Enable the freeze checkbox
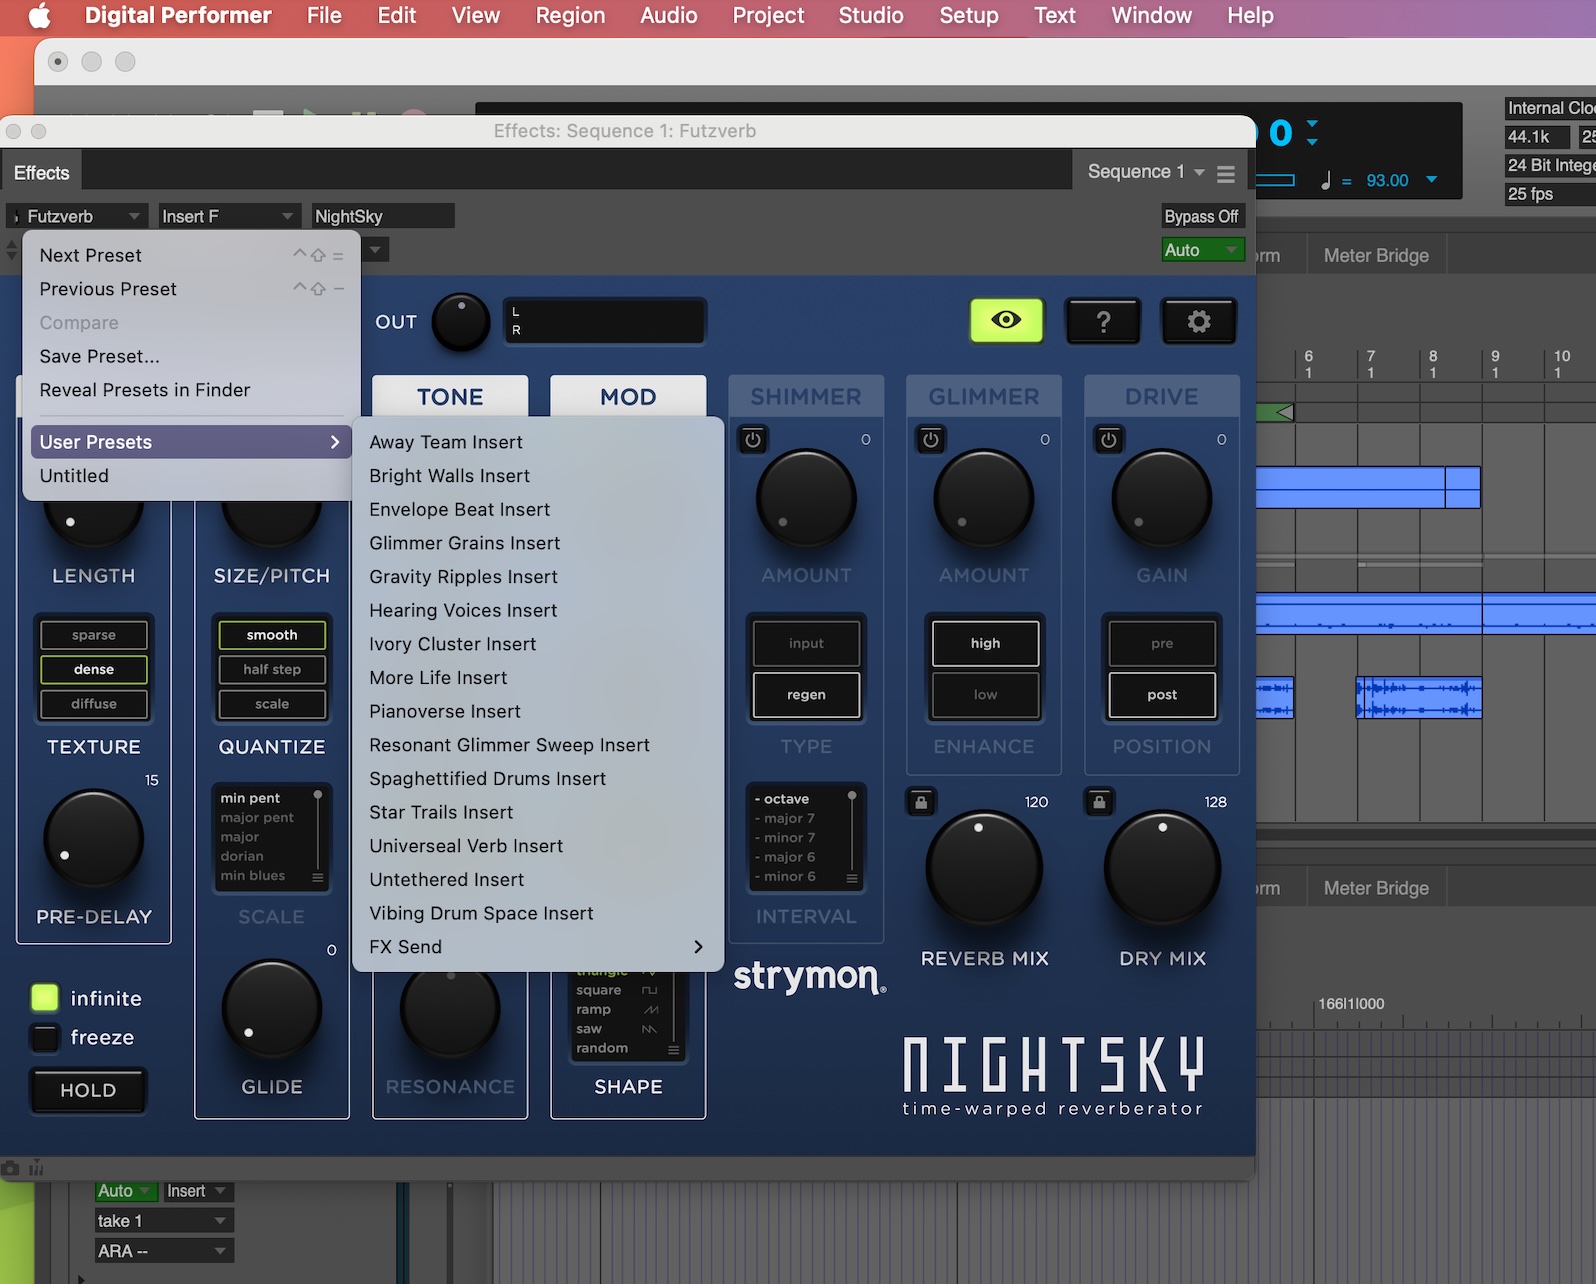Image resolution: width=1596 pixels, height=1284 pixels. click(x=45, y=1038)
